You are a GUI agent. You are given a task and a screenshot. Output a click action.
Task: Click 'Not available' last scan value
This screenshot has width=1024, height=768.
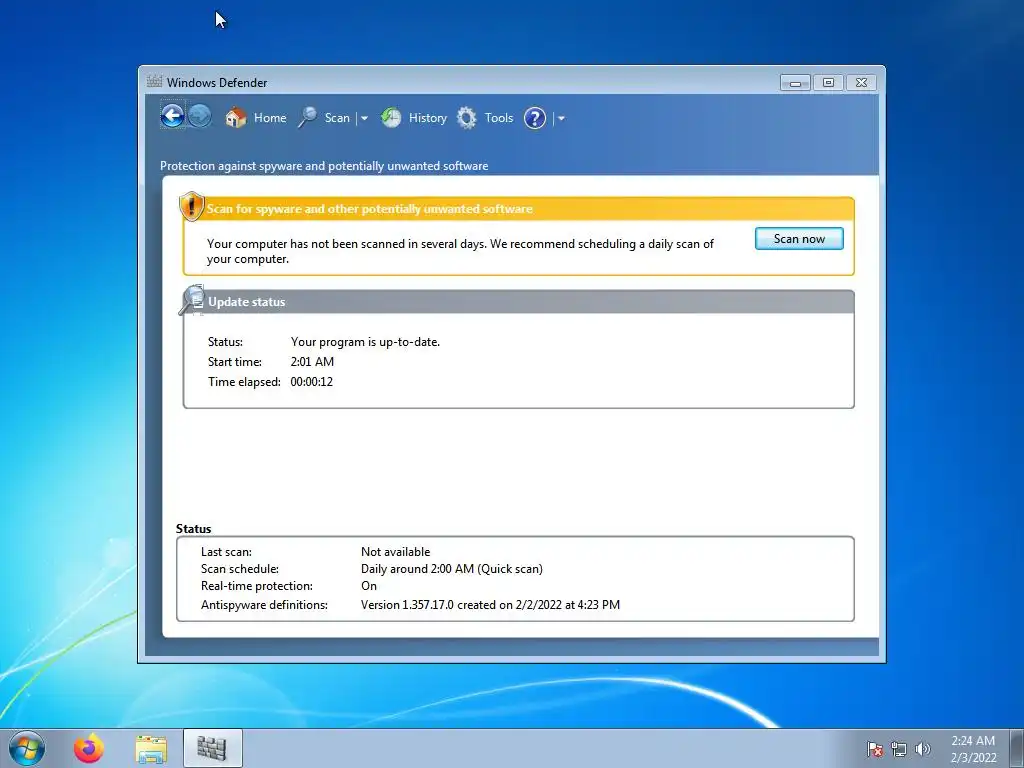point(396,552)
